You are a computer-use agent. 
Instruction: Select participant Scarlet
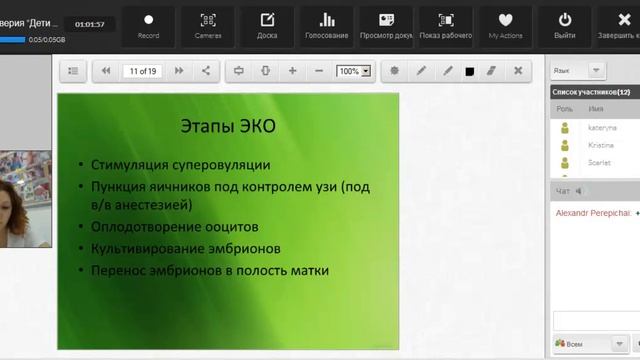(x=599, y=163)
